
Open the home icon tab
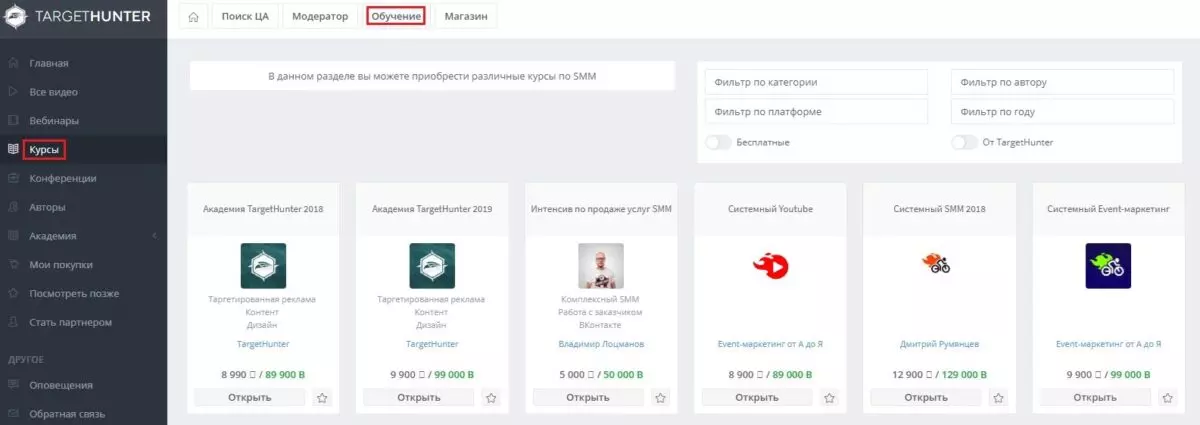click(x=193, y=17)
